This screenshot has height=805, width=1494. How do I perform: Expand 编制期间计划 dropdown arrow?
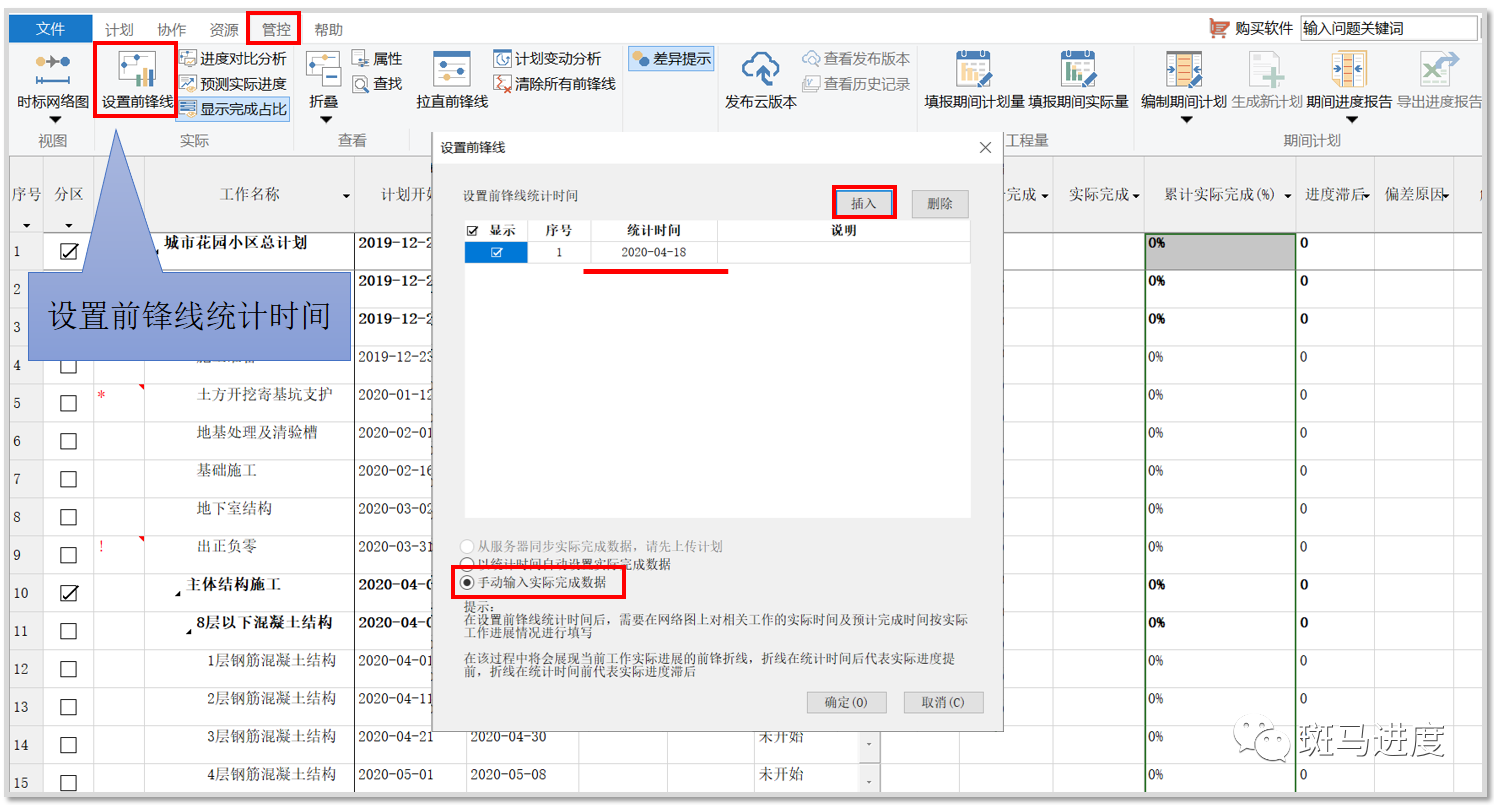(1186, 121)
